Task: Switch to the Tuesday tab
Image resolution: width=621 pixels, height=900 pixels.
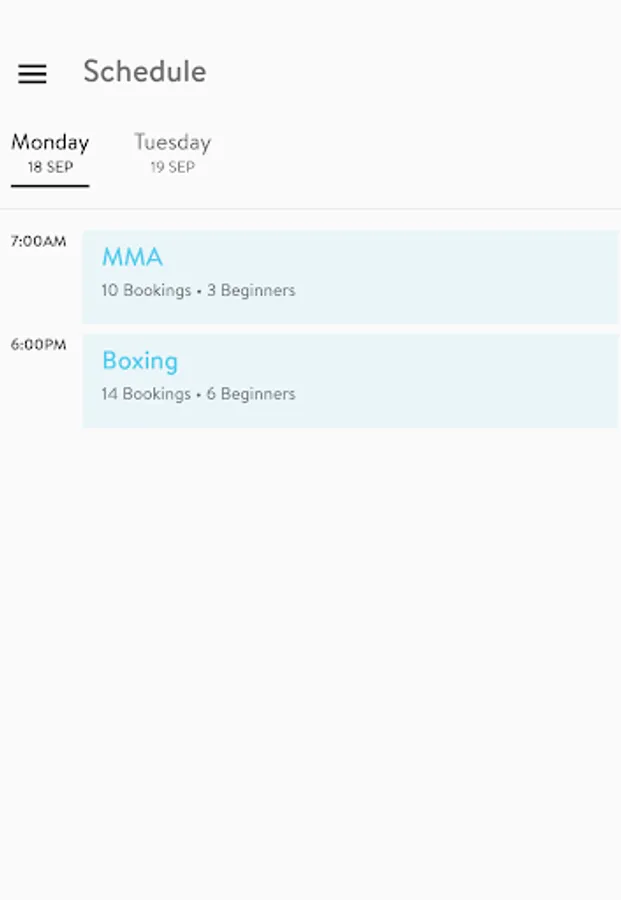Action: pyautogui.click(x=172, y=143)
